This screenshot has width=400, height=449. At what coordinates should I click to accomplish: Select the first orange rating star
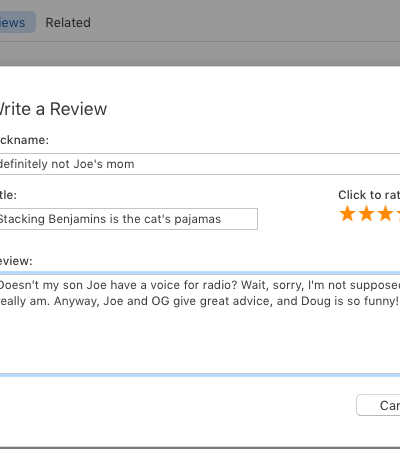347,213
